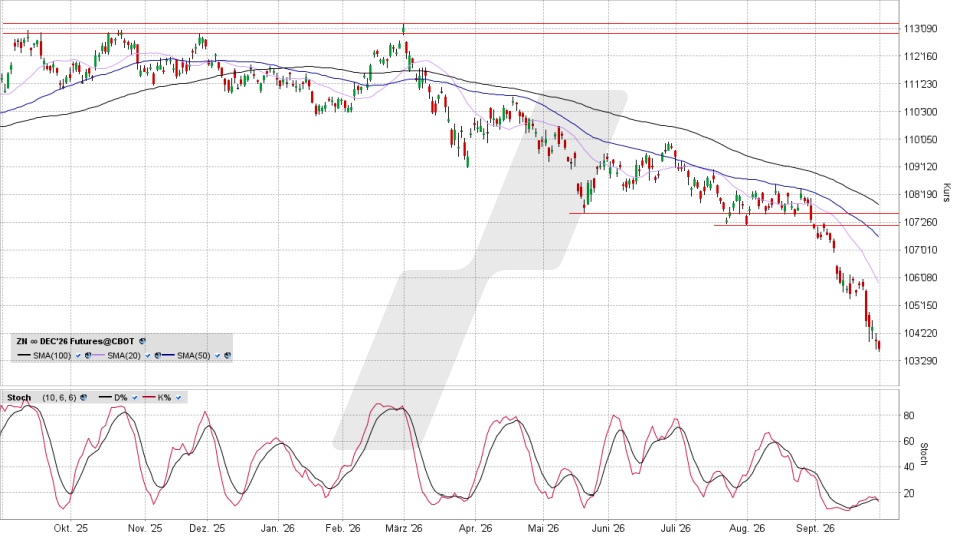Screen dimensions: 960x540
Task: Click the SMA(20) legend label
Action: pyautogui.click(x=124, y=356)
